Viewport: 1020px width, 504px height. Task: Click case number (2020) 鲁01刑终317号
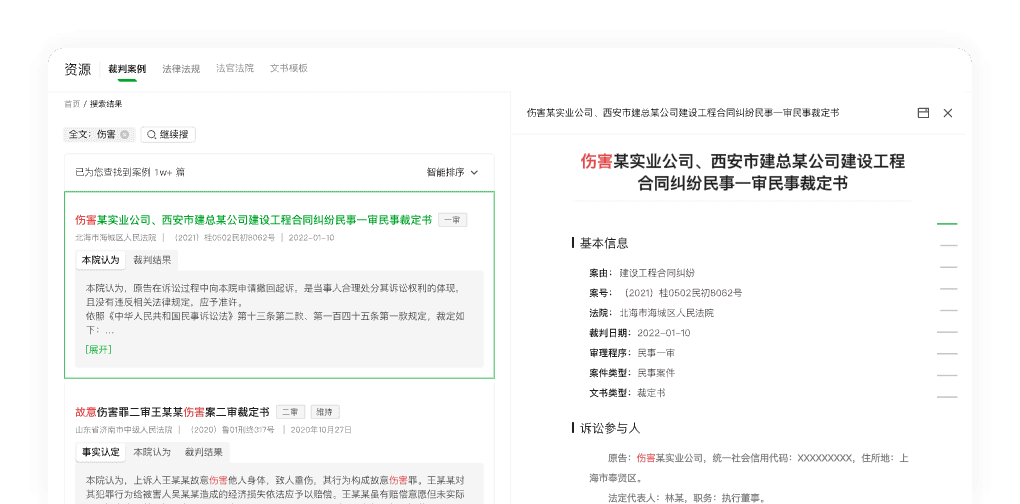pos(232,430)
